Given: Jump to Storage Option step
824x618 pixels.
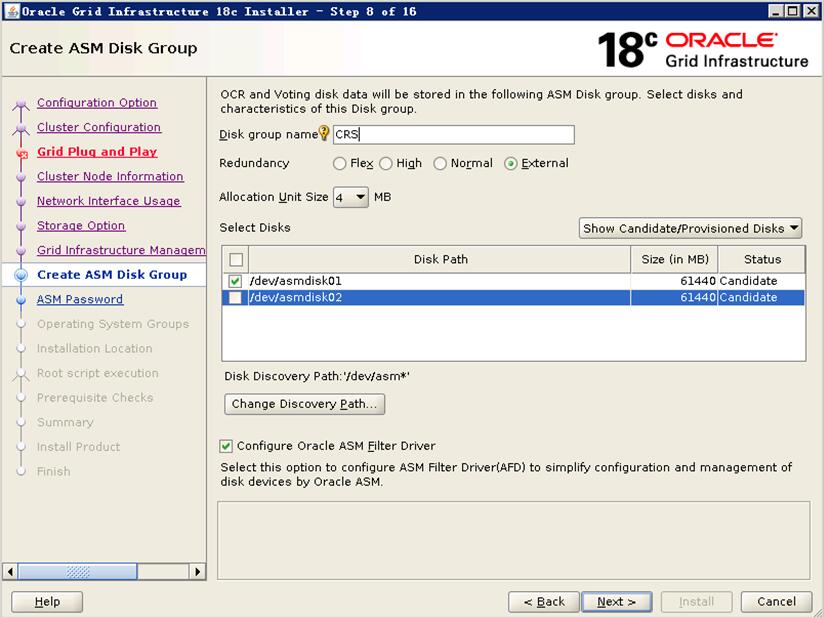Looking at the screenshot, I should (x=81, y=225).
